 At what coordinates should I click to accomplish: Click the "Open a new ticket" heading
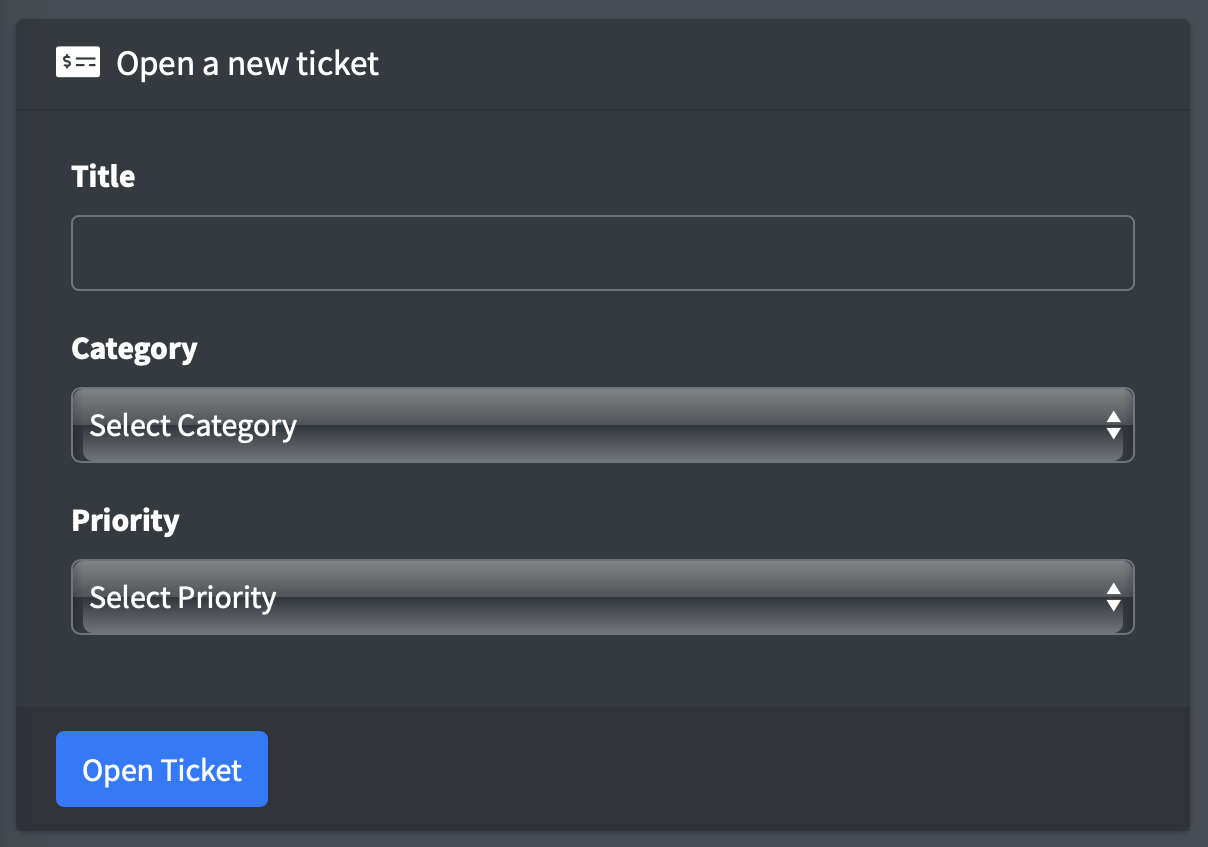pos(247,64)
